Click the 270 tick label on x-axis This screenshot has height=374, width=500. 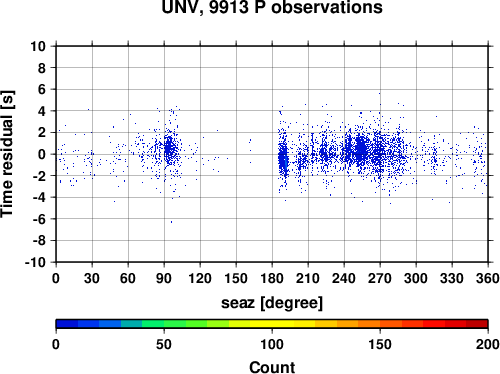point(380,278)
